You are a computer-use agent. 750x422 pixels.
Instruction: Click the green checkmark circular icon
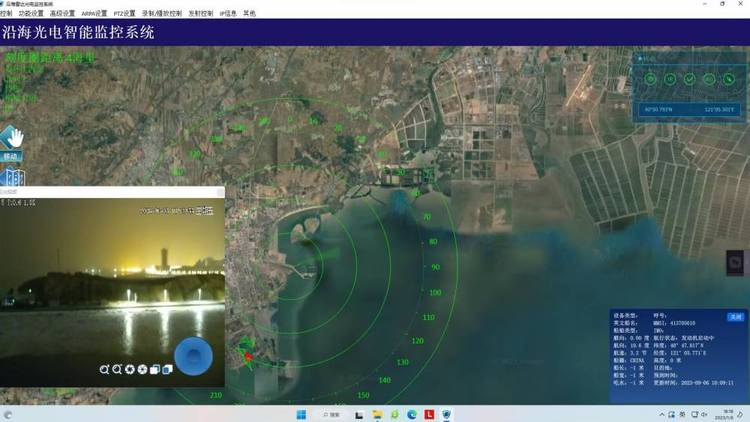[x=689, y=79]
